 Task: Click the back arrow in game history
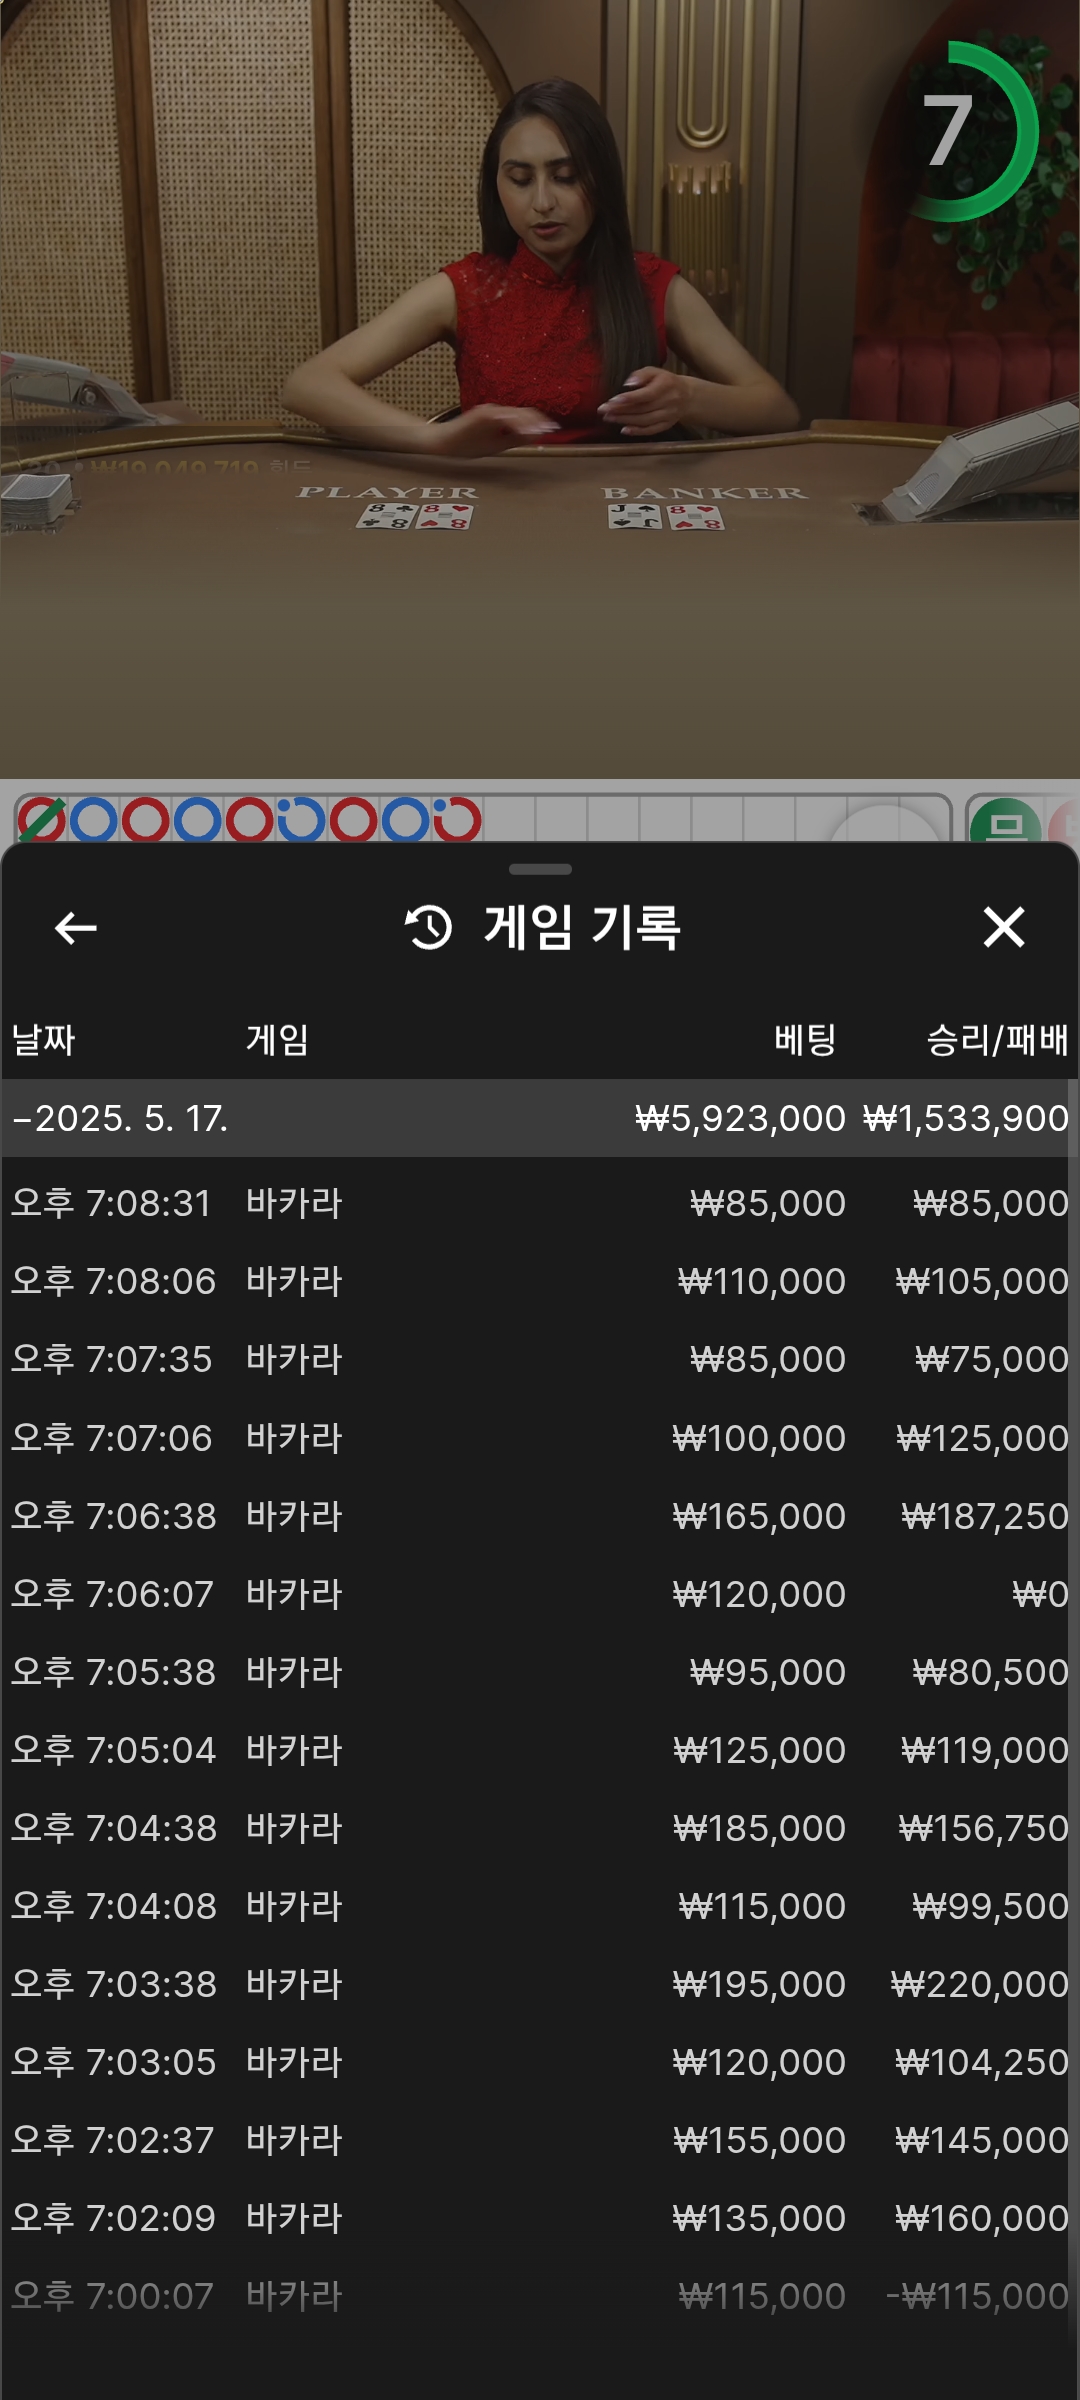point(75,928)
